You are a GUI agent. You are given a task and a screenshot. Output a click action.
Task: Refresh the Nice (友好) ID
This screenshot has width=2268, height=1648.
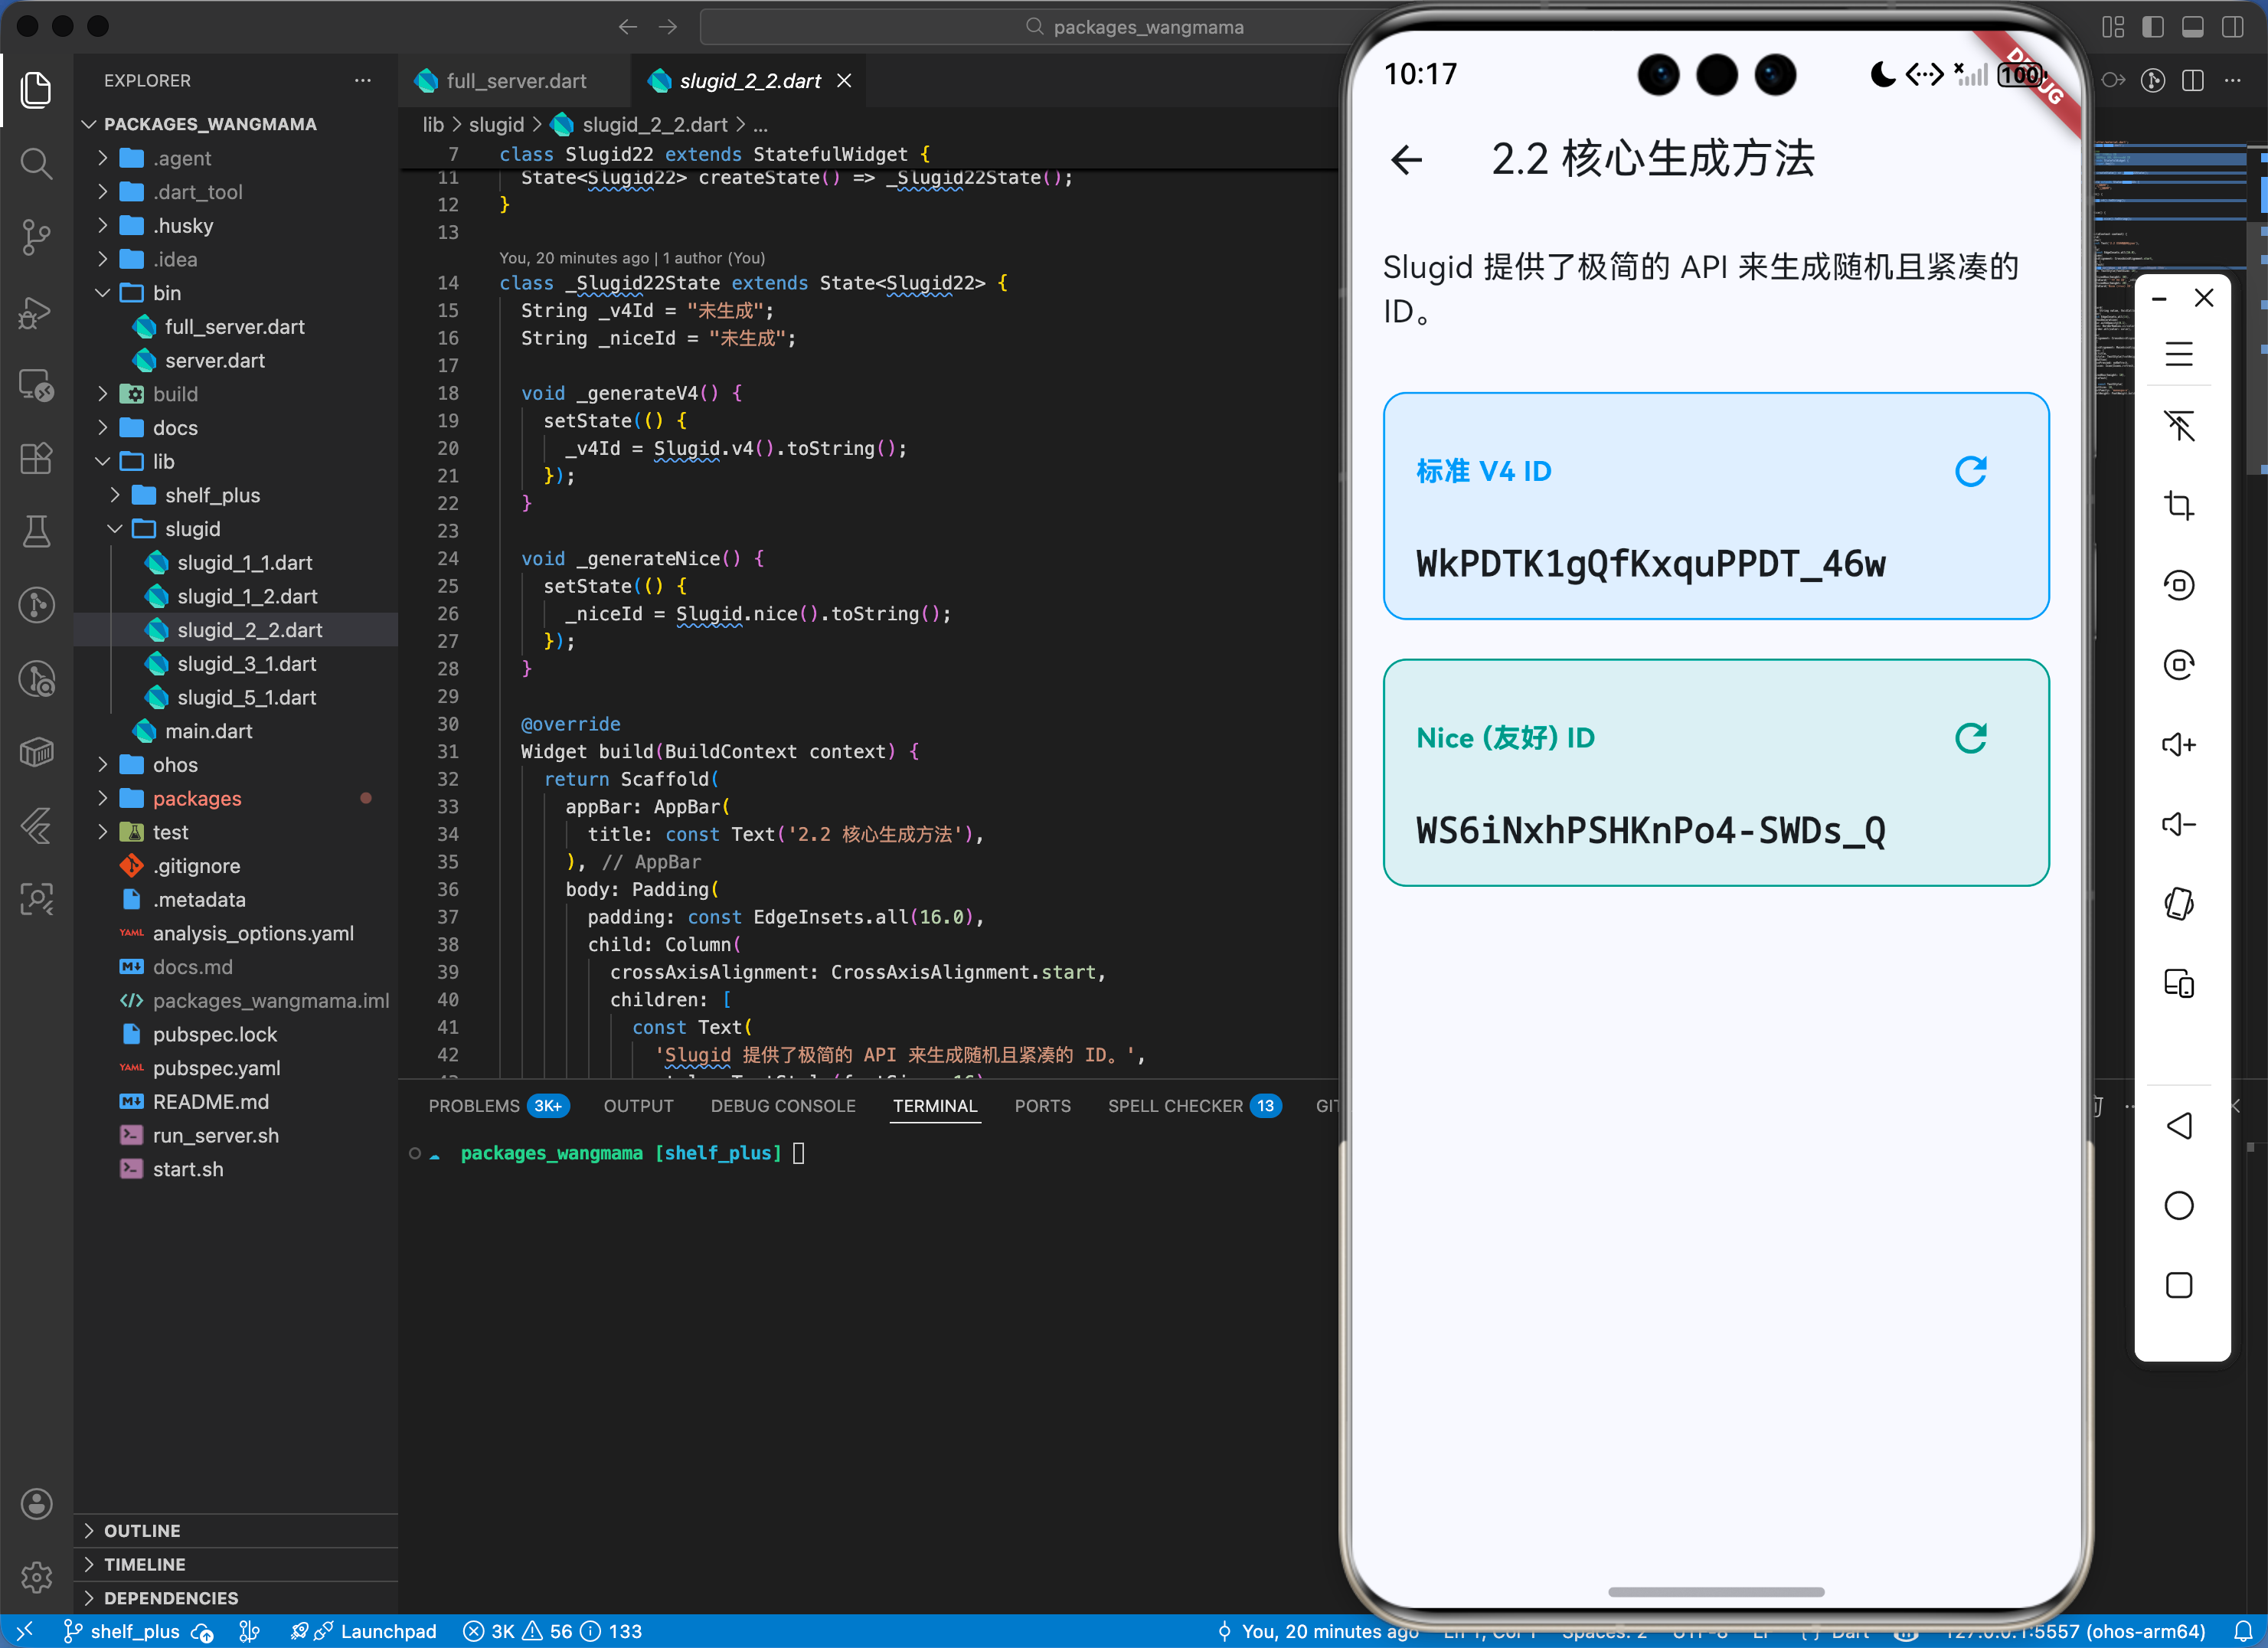[1970, 738]
